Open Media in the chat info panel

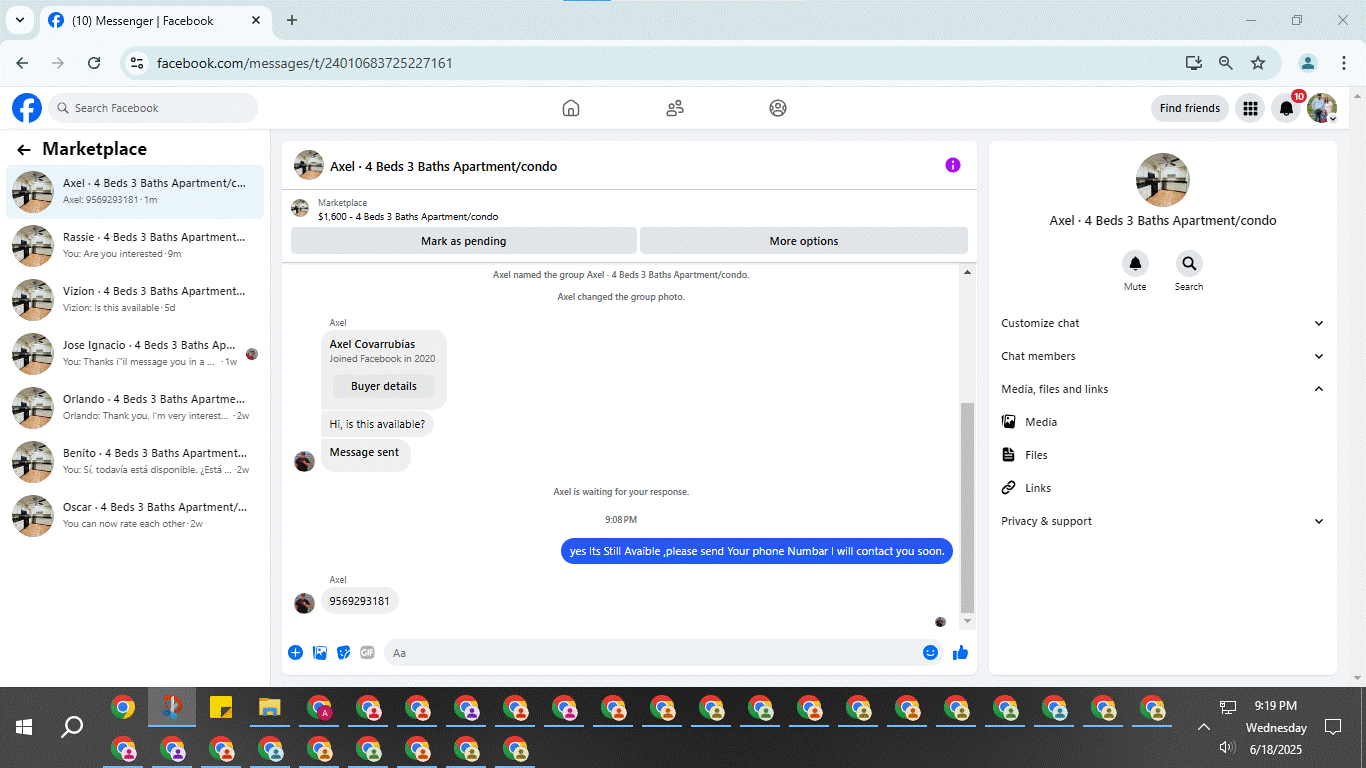1163,422
